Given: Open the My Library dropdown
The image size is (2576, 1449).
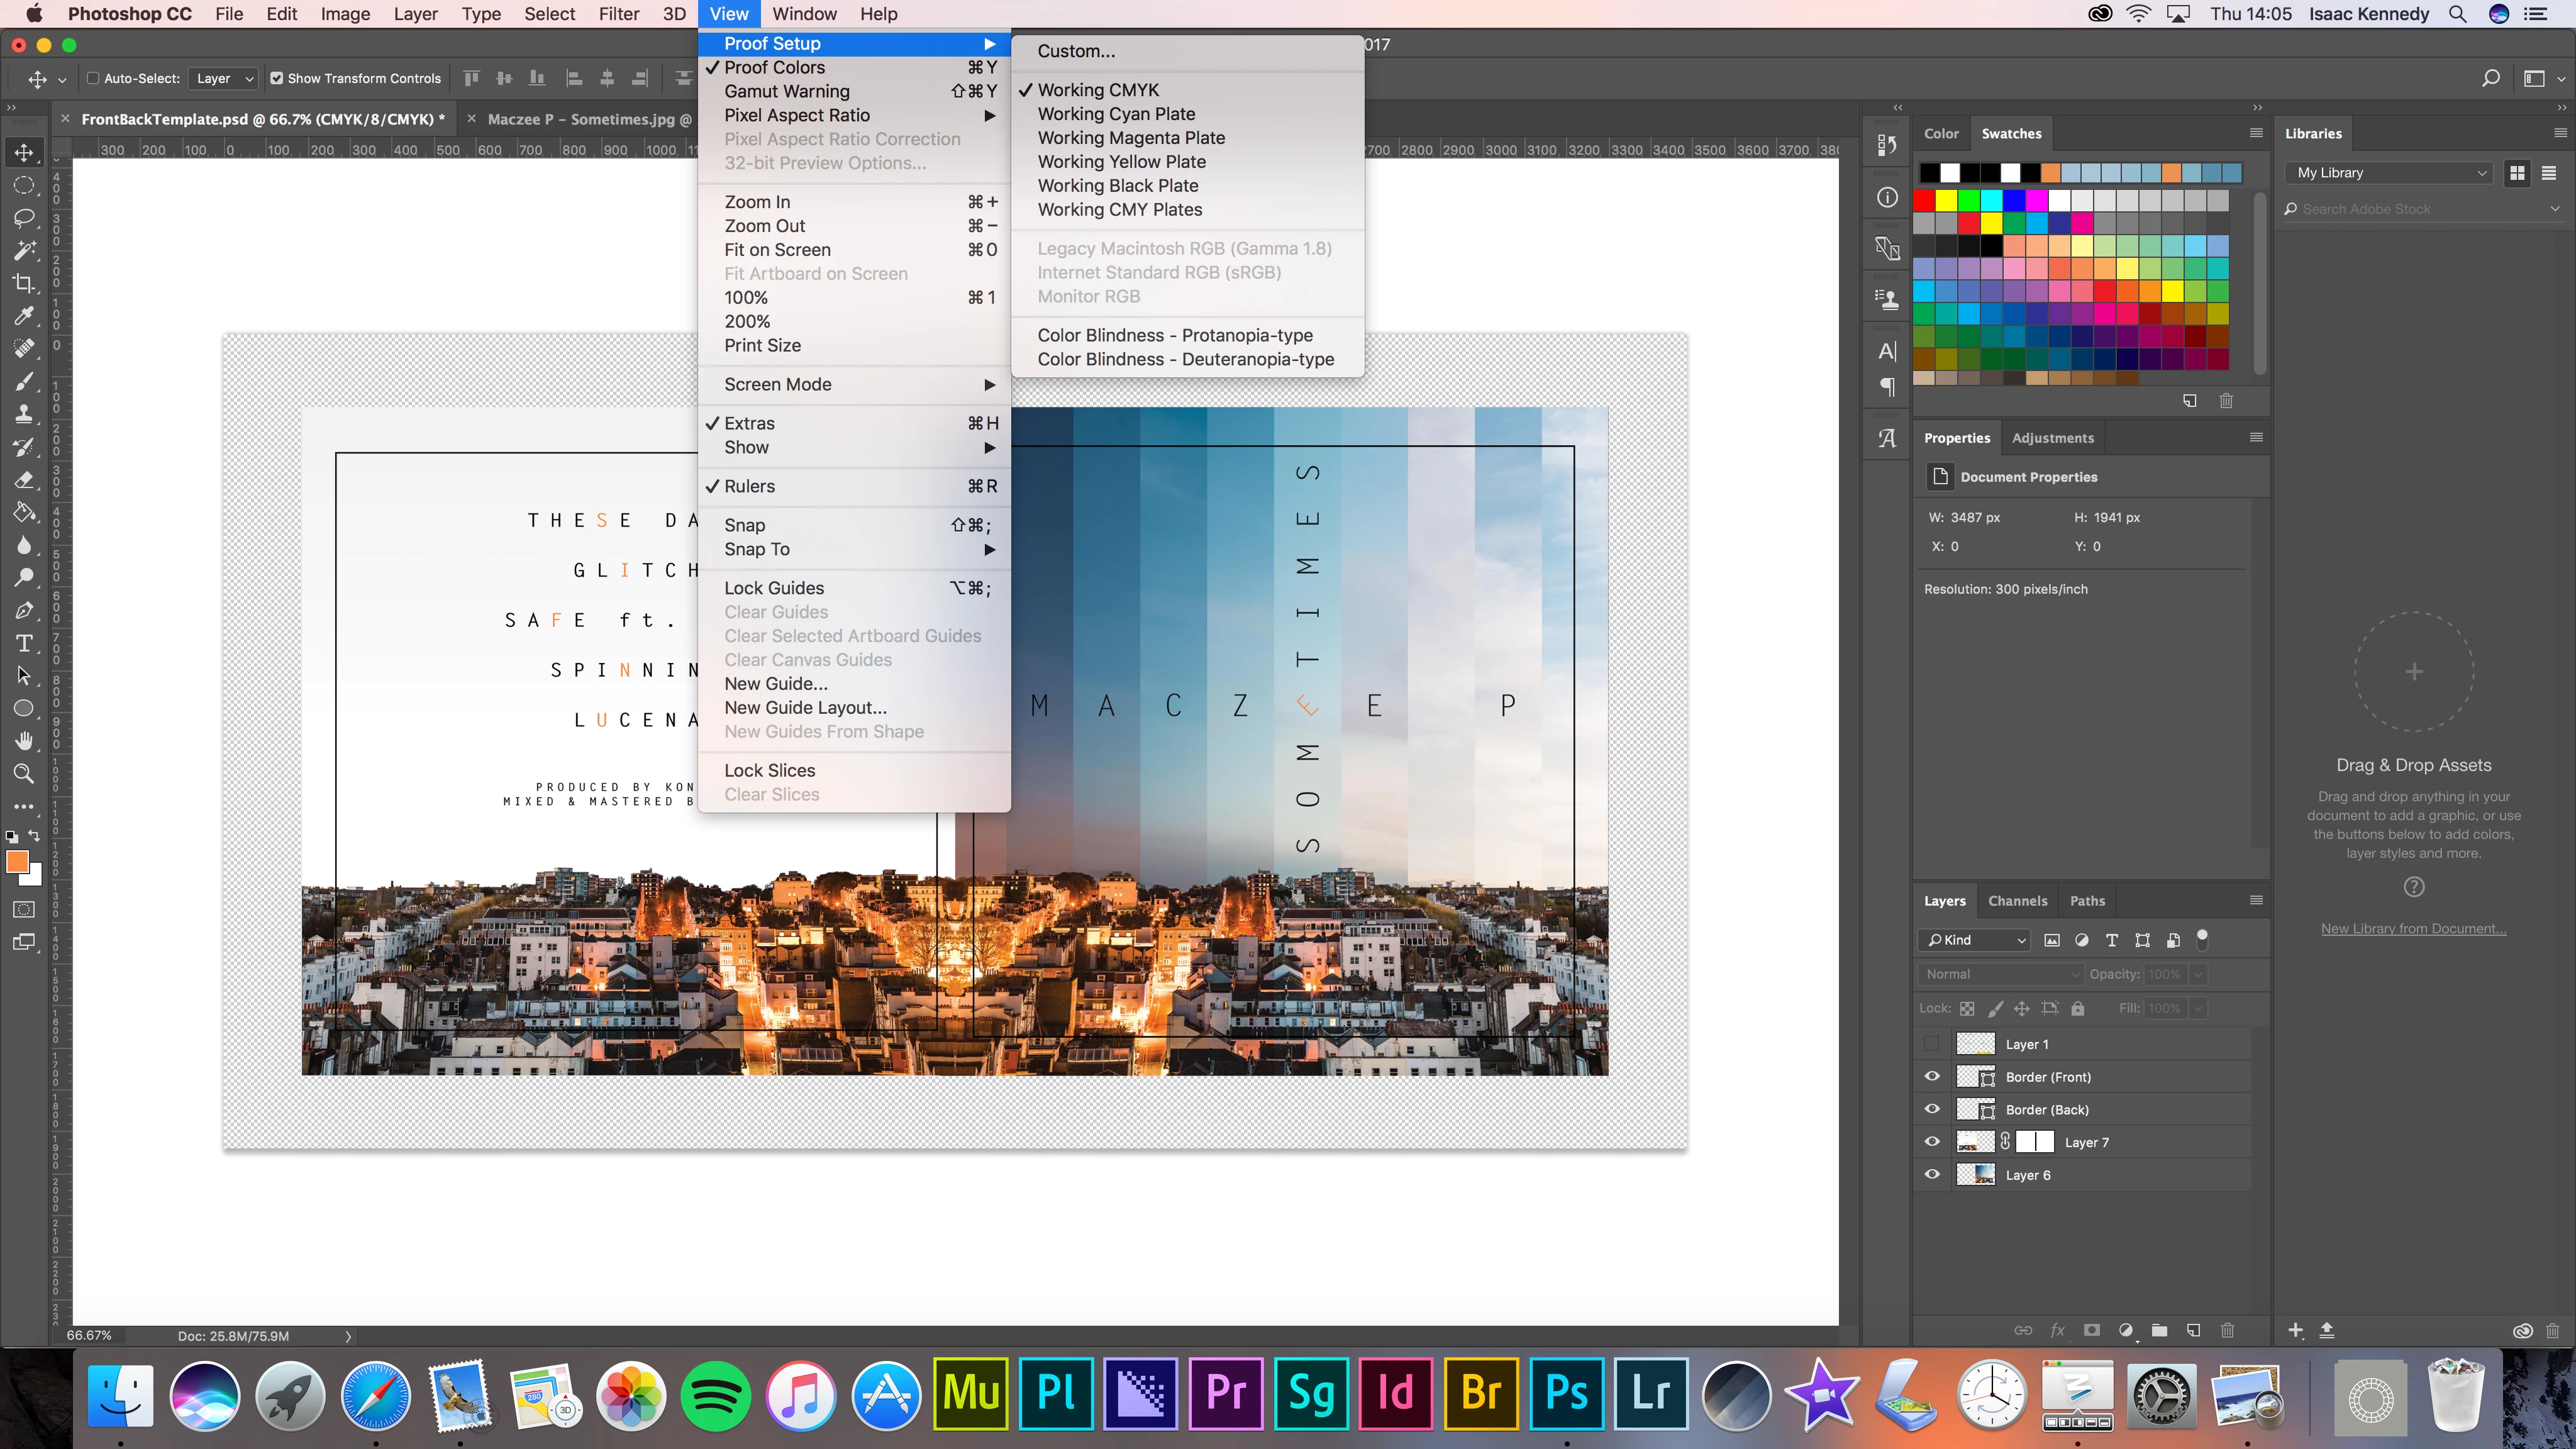Looking at the screenshot, I should (x=2389, y=173).
